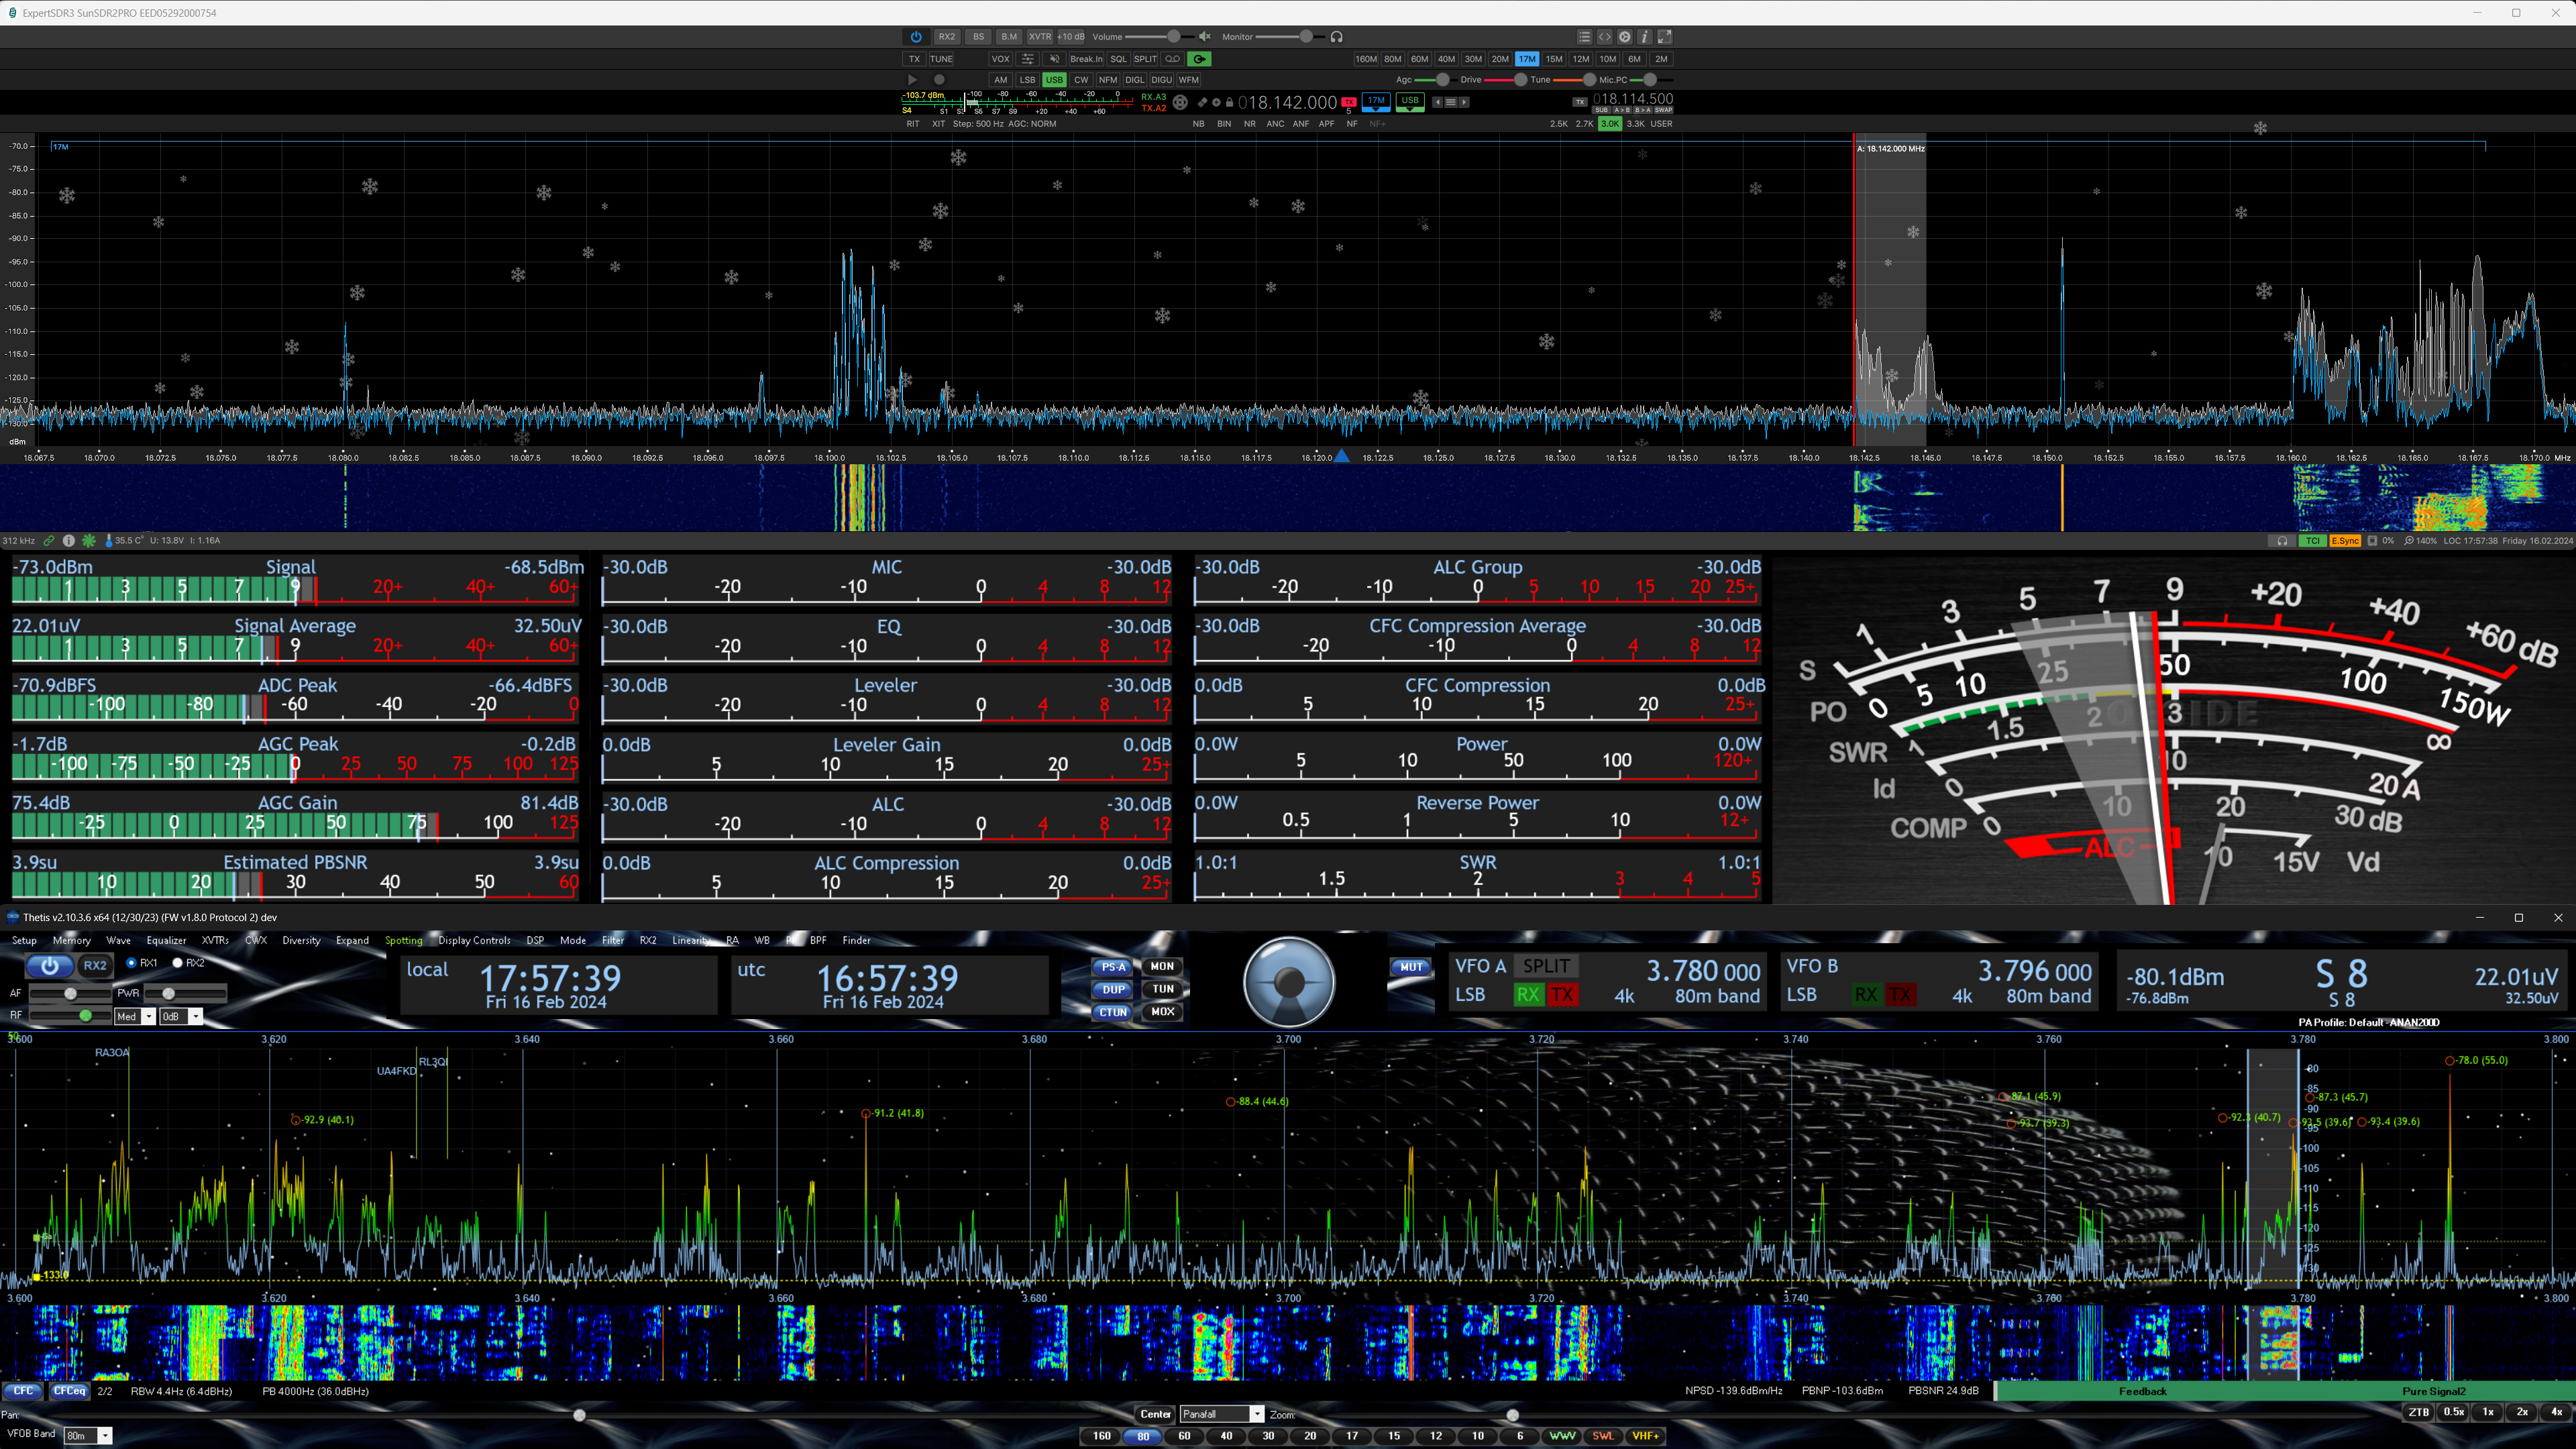Open the VFOB Band 80m dropdown
This screenshot has width=2576, height=1449.
(x=104, y=1436)
